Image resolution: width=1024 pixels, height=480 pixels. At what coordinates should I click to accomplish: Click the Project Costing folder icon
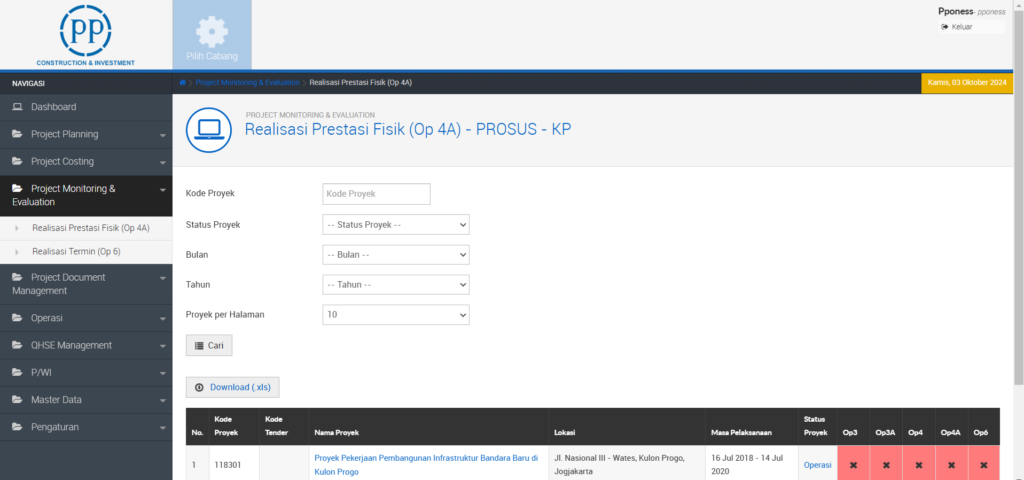tap(17, 161)
